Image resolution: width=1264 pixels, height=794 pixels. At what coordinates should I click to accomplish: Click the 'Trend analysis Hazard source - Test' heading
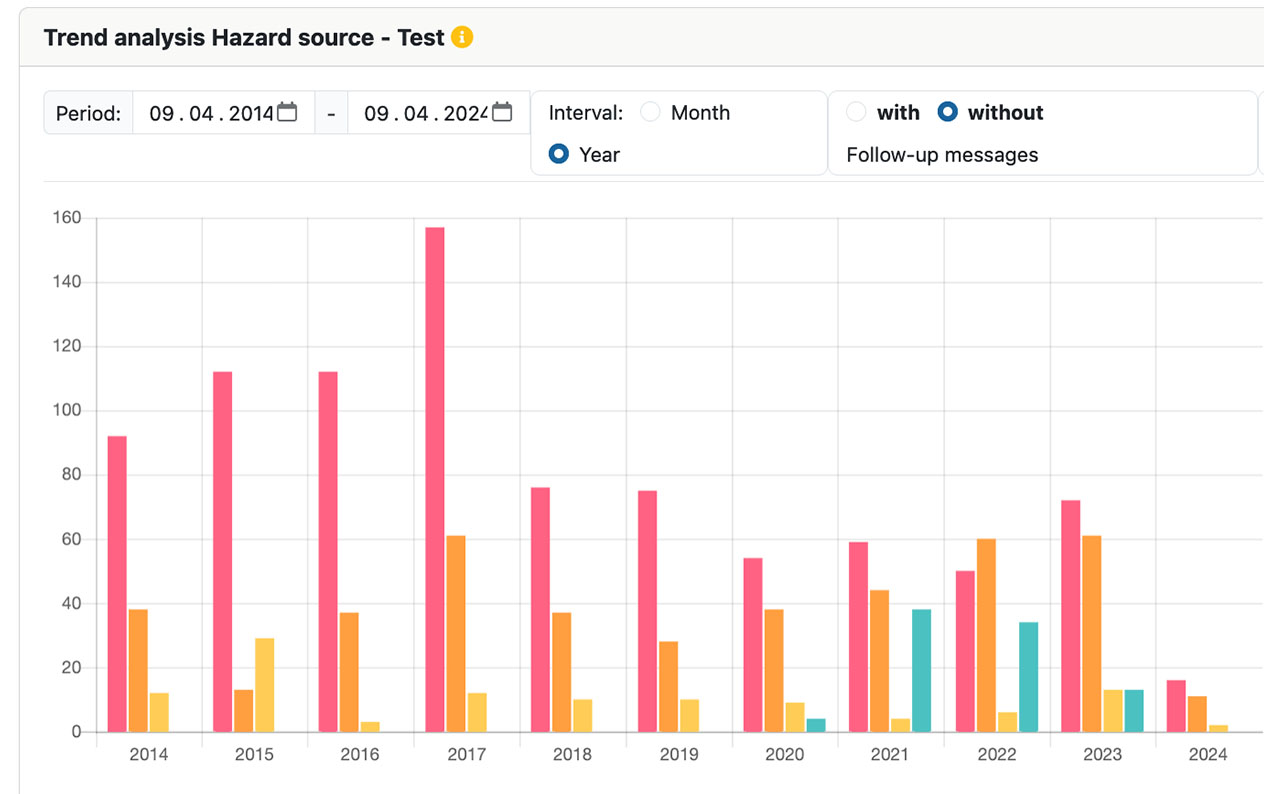[x=244, y=38]
